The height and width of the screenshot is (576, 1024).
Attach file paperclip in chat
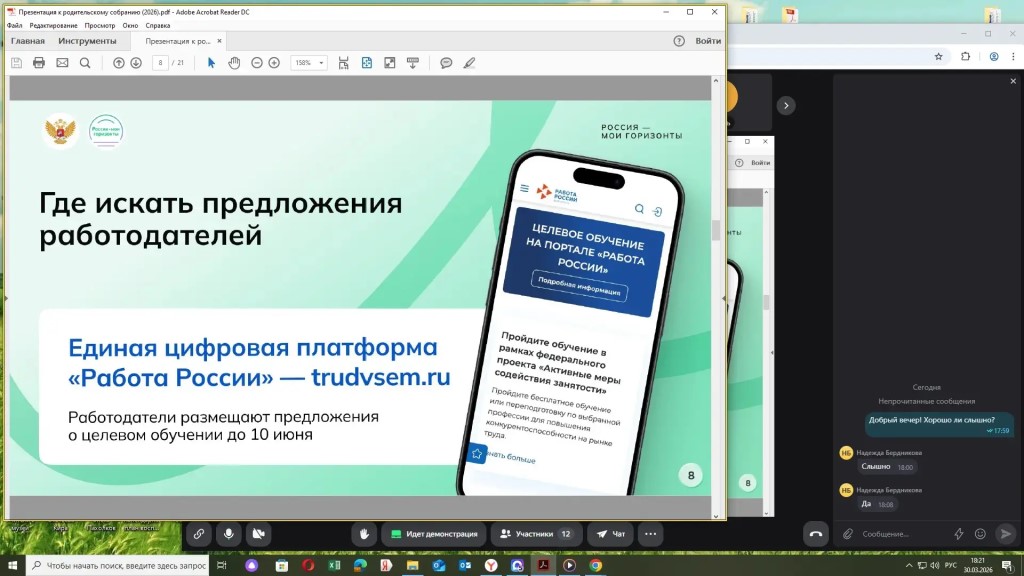(x=848, y=534)
